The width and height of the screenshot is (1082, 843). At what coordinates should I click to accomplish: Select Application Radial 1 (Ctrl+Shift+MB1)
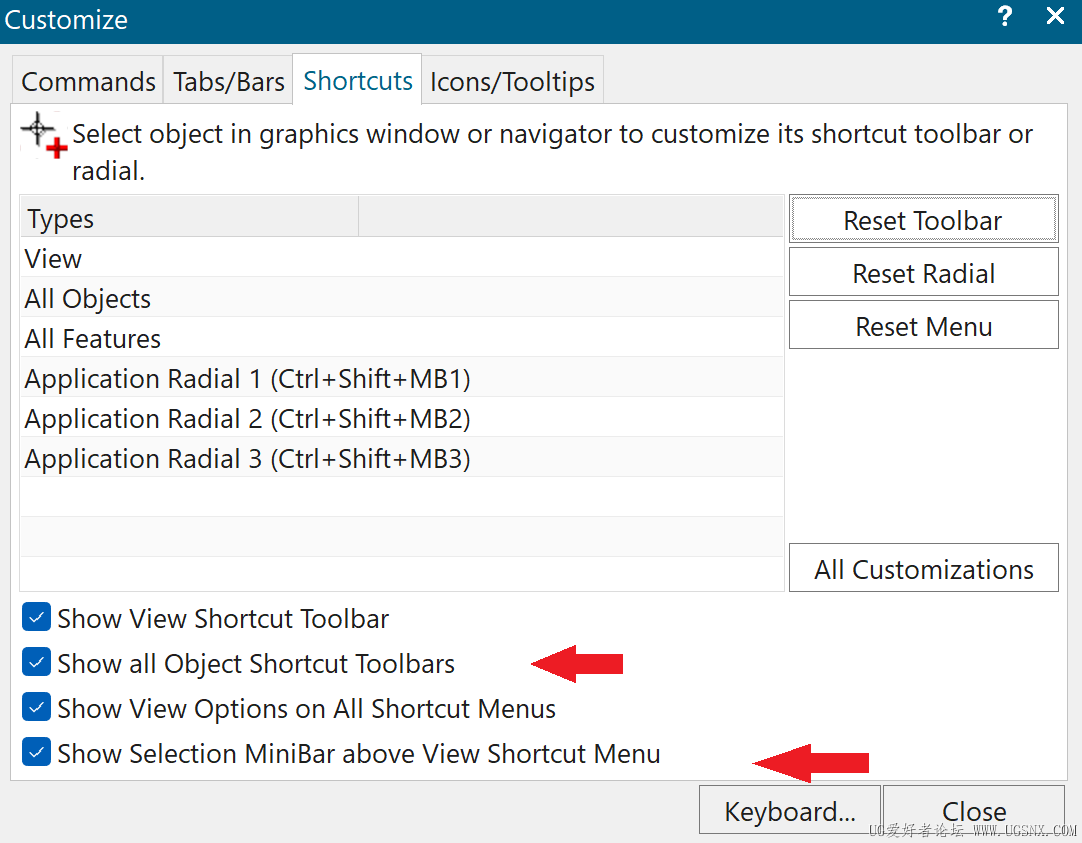[x=402, y=378]
